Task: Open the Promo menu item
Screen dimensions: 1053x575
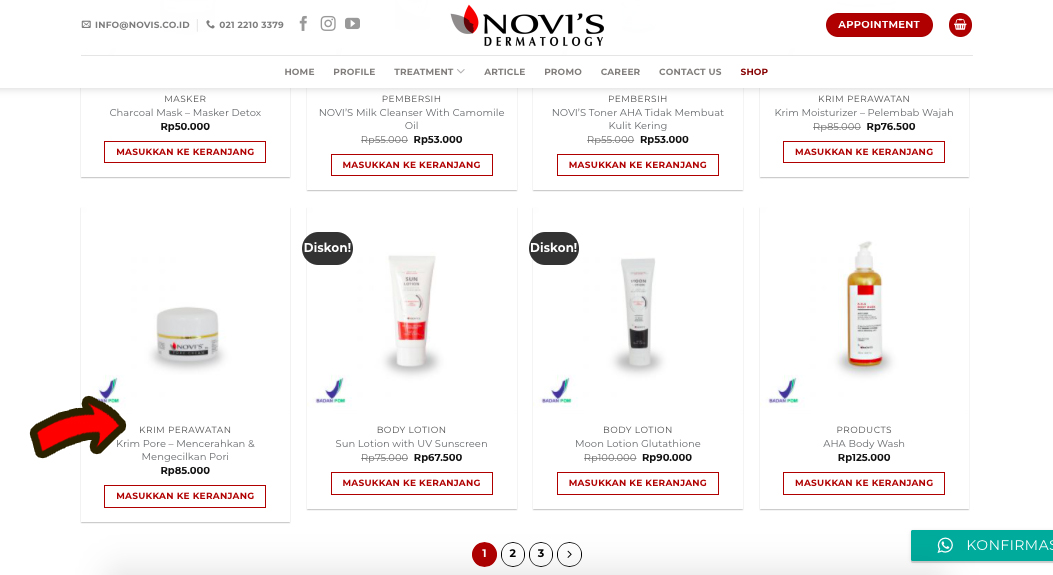Action: (563, 72)
